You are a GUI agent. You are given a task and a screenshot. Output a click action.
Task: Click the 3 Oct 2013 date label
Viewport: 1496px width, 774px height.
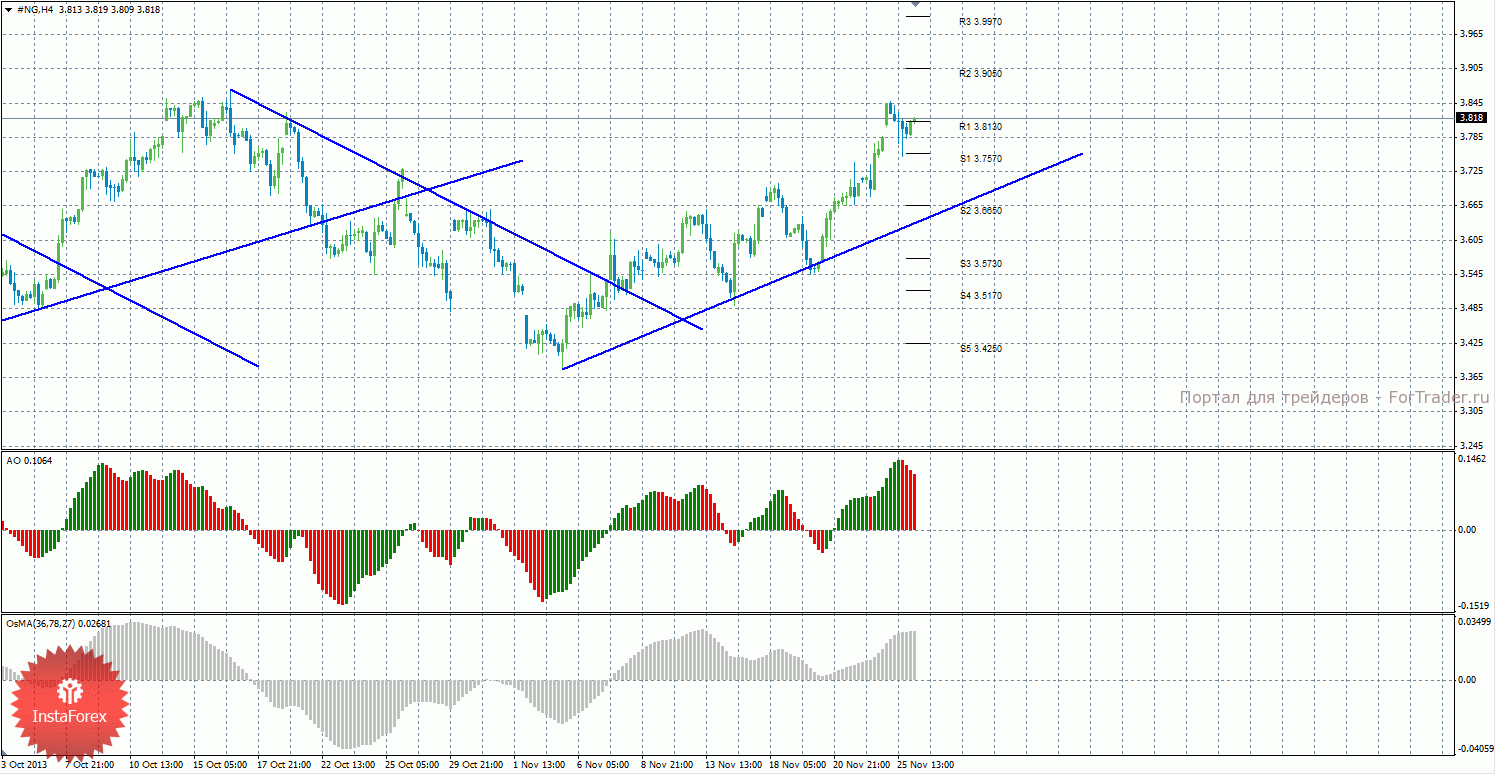pyautogui.click(x=24, y=765)
